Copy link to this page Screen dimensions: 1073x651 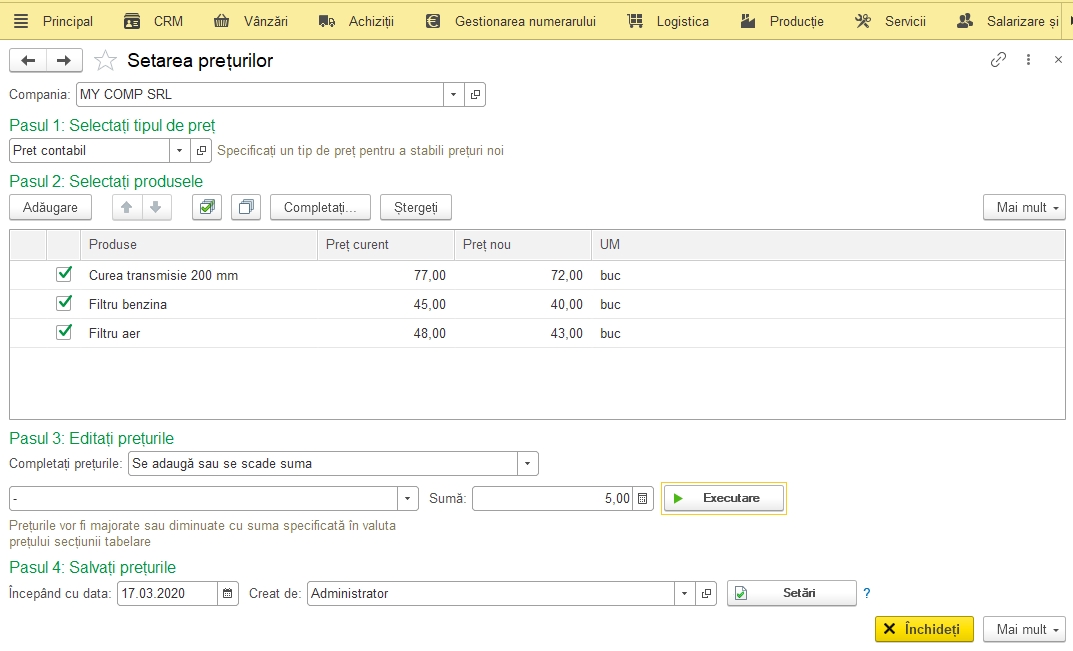[998, 60]
